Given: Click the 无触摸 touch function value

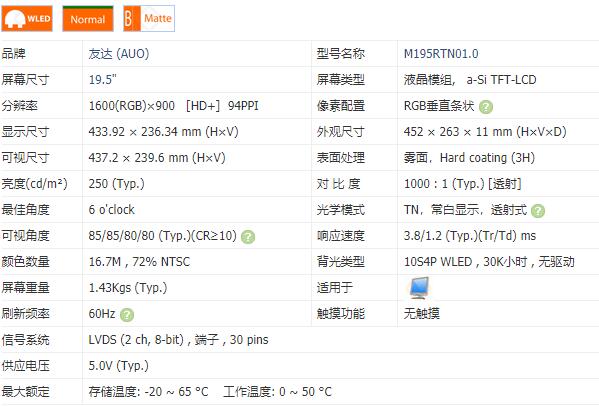Looking at the screenshot, I should 422,314.
